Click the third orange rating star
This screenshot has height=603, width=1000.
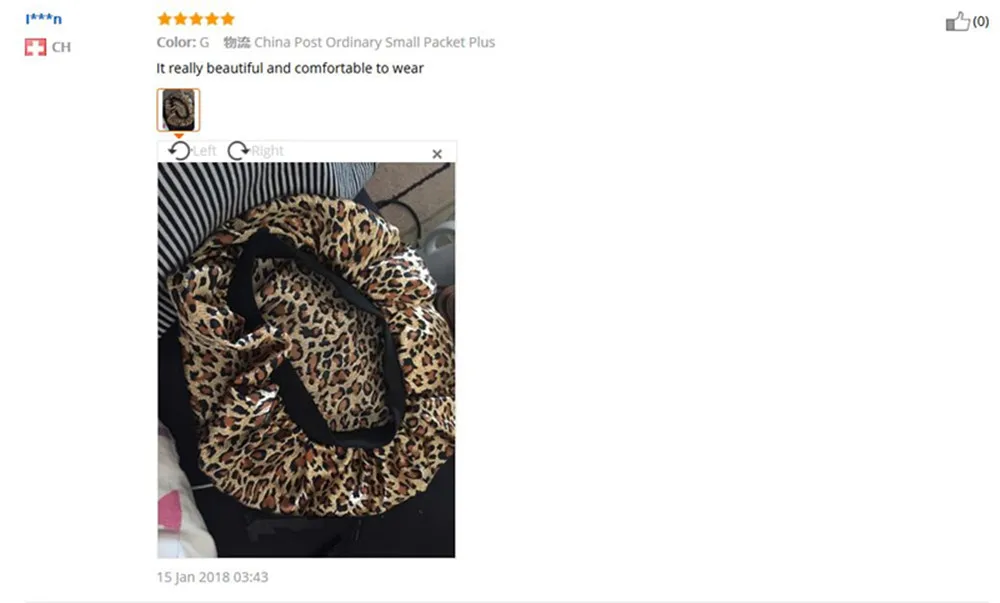(196, 19)
